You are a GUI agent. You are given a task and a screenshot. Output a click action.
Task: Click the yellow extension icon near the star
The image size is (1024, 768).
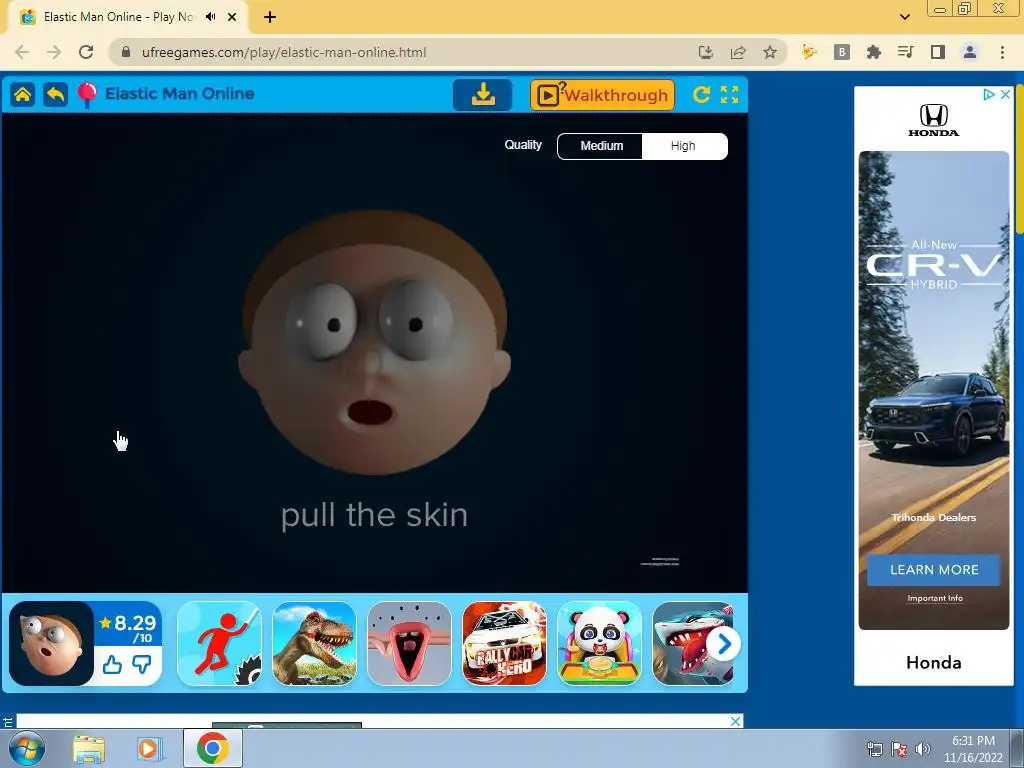809,52
